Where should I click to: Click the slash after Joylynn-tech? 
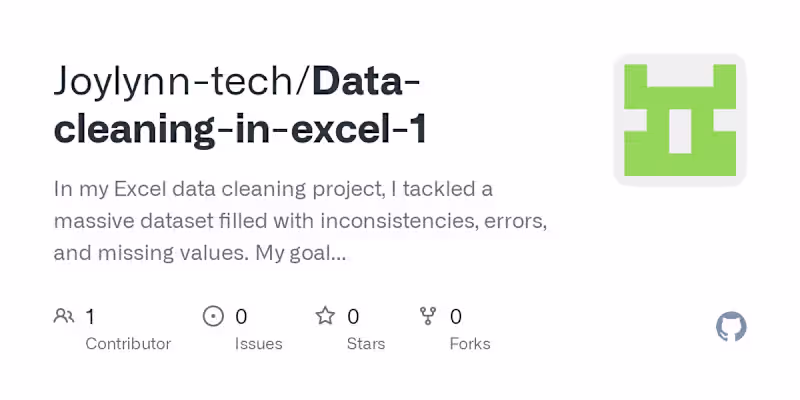coord(306,82)
